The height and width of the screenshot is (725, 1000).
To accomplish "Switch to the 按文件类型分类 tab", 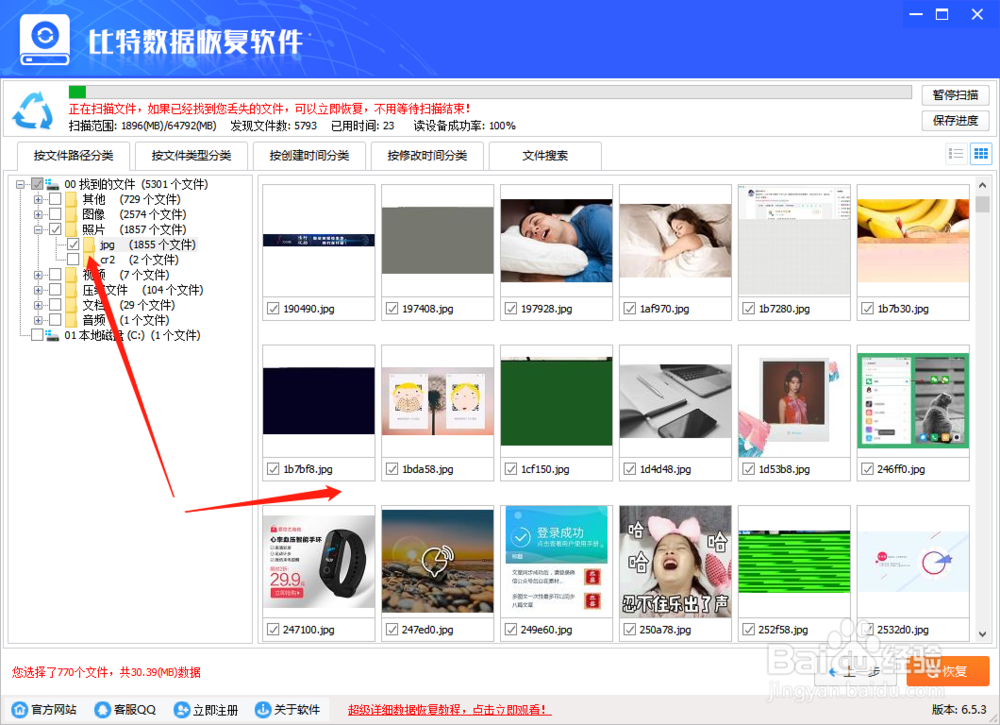I will [x=189, y=156].
